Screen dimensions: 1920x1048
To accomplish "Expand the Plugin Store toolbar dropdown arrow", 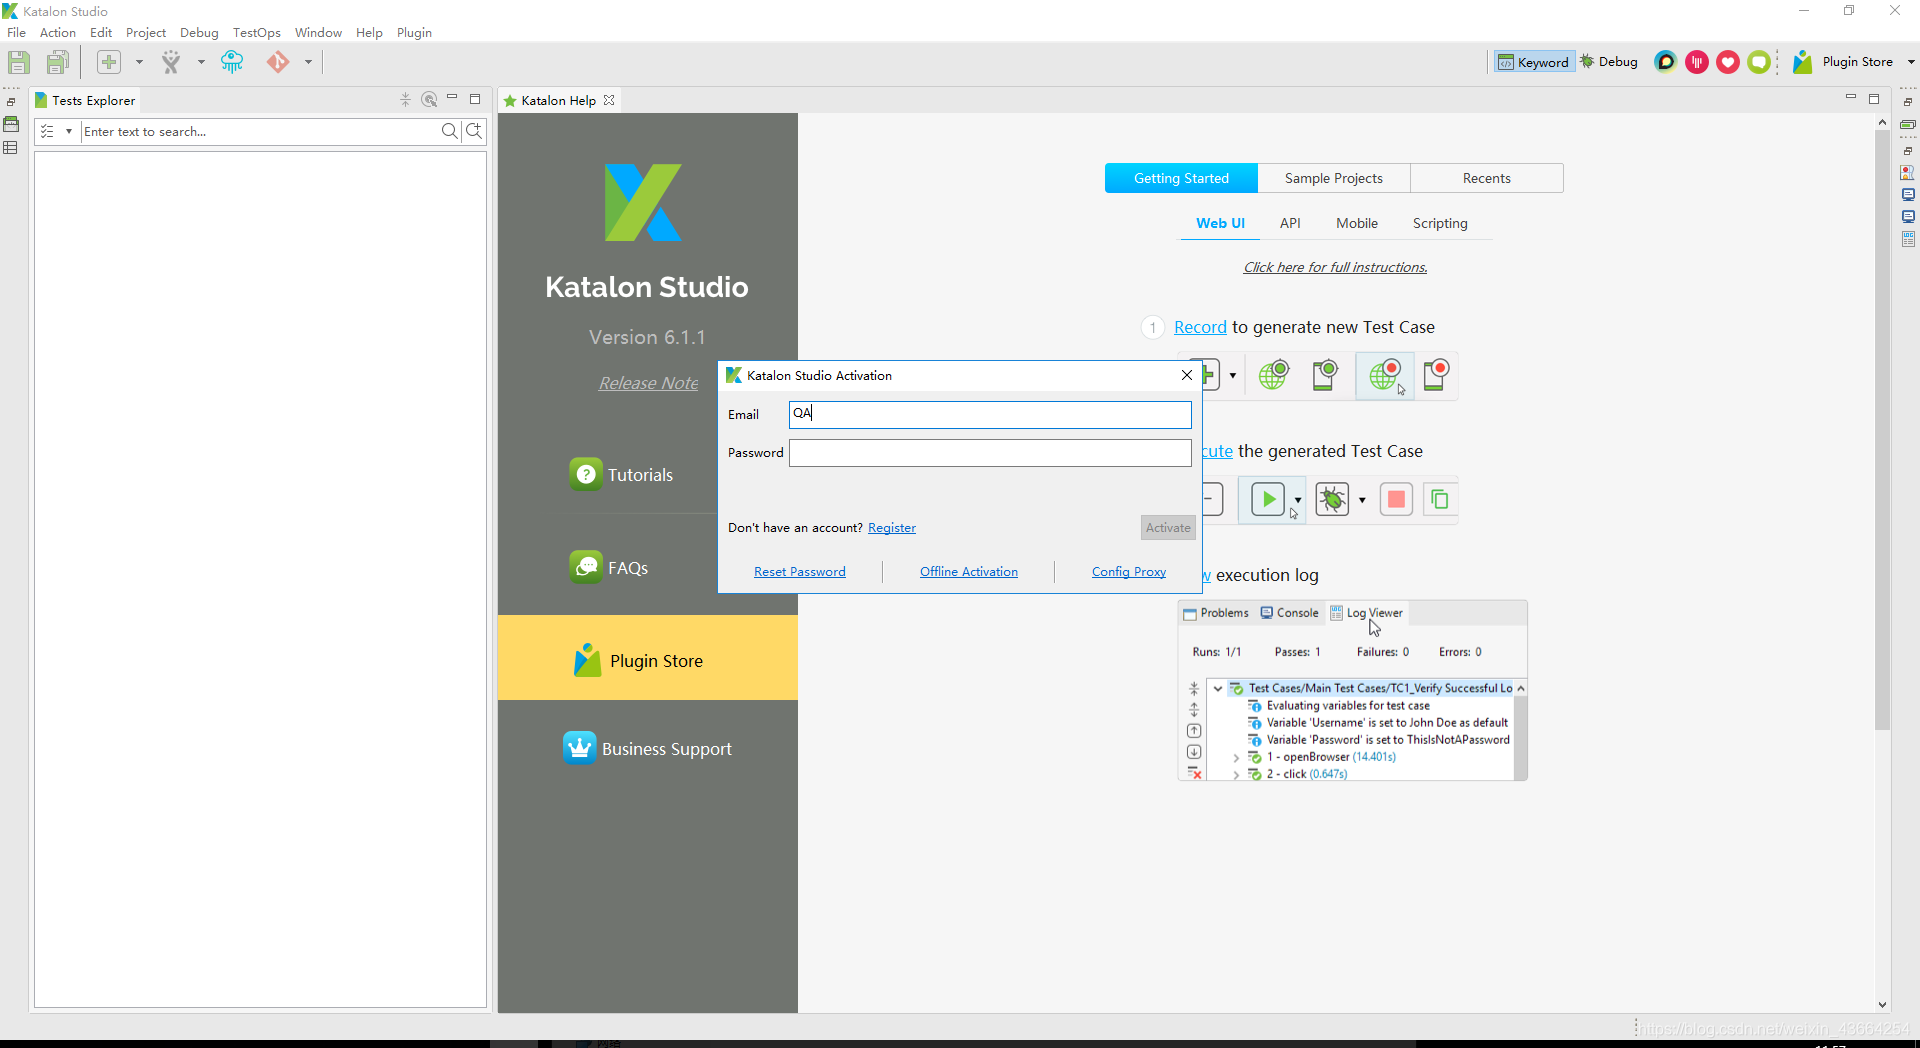I will [1911, 62].
